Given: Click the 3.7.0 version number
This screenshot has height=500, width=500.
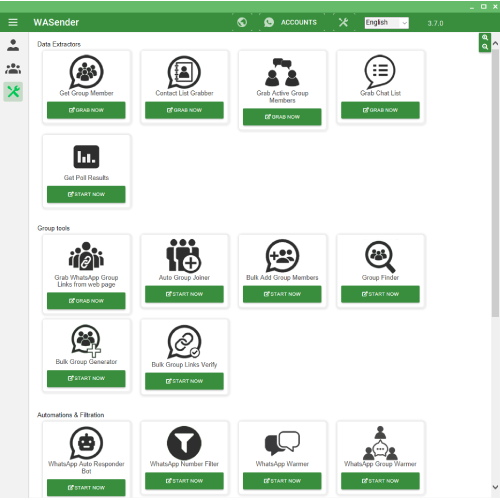Looking at the screenshot, I should tap(435, 23).
